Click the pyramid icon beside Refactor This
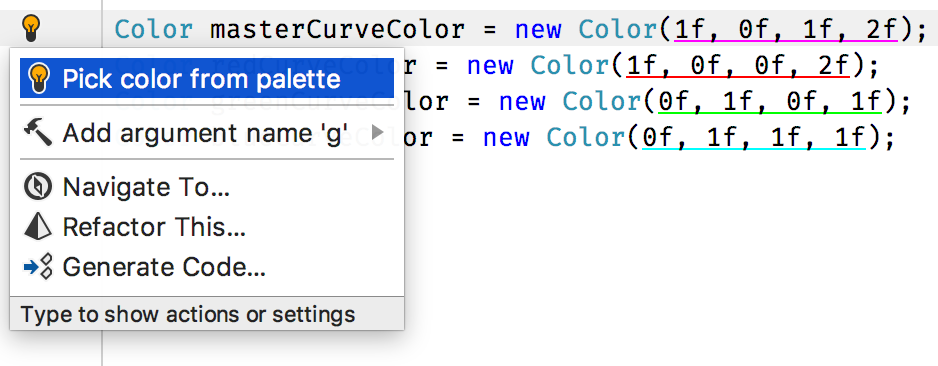938x366 pixels. [39, 227]
